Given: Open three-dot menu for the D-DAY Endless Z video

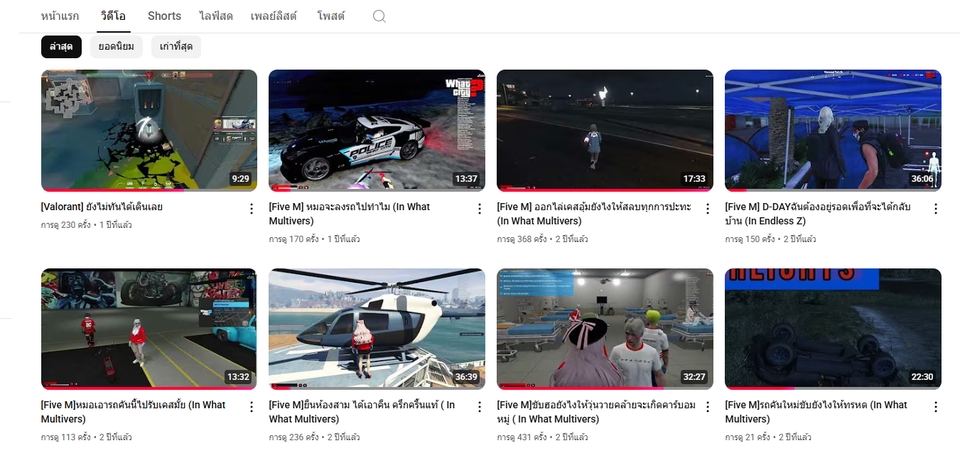Looking at the screenshot, I should pos(935,209).
